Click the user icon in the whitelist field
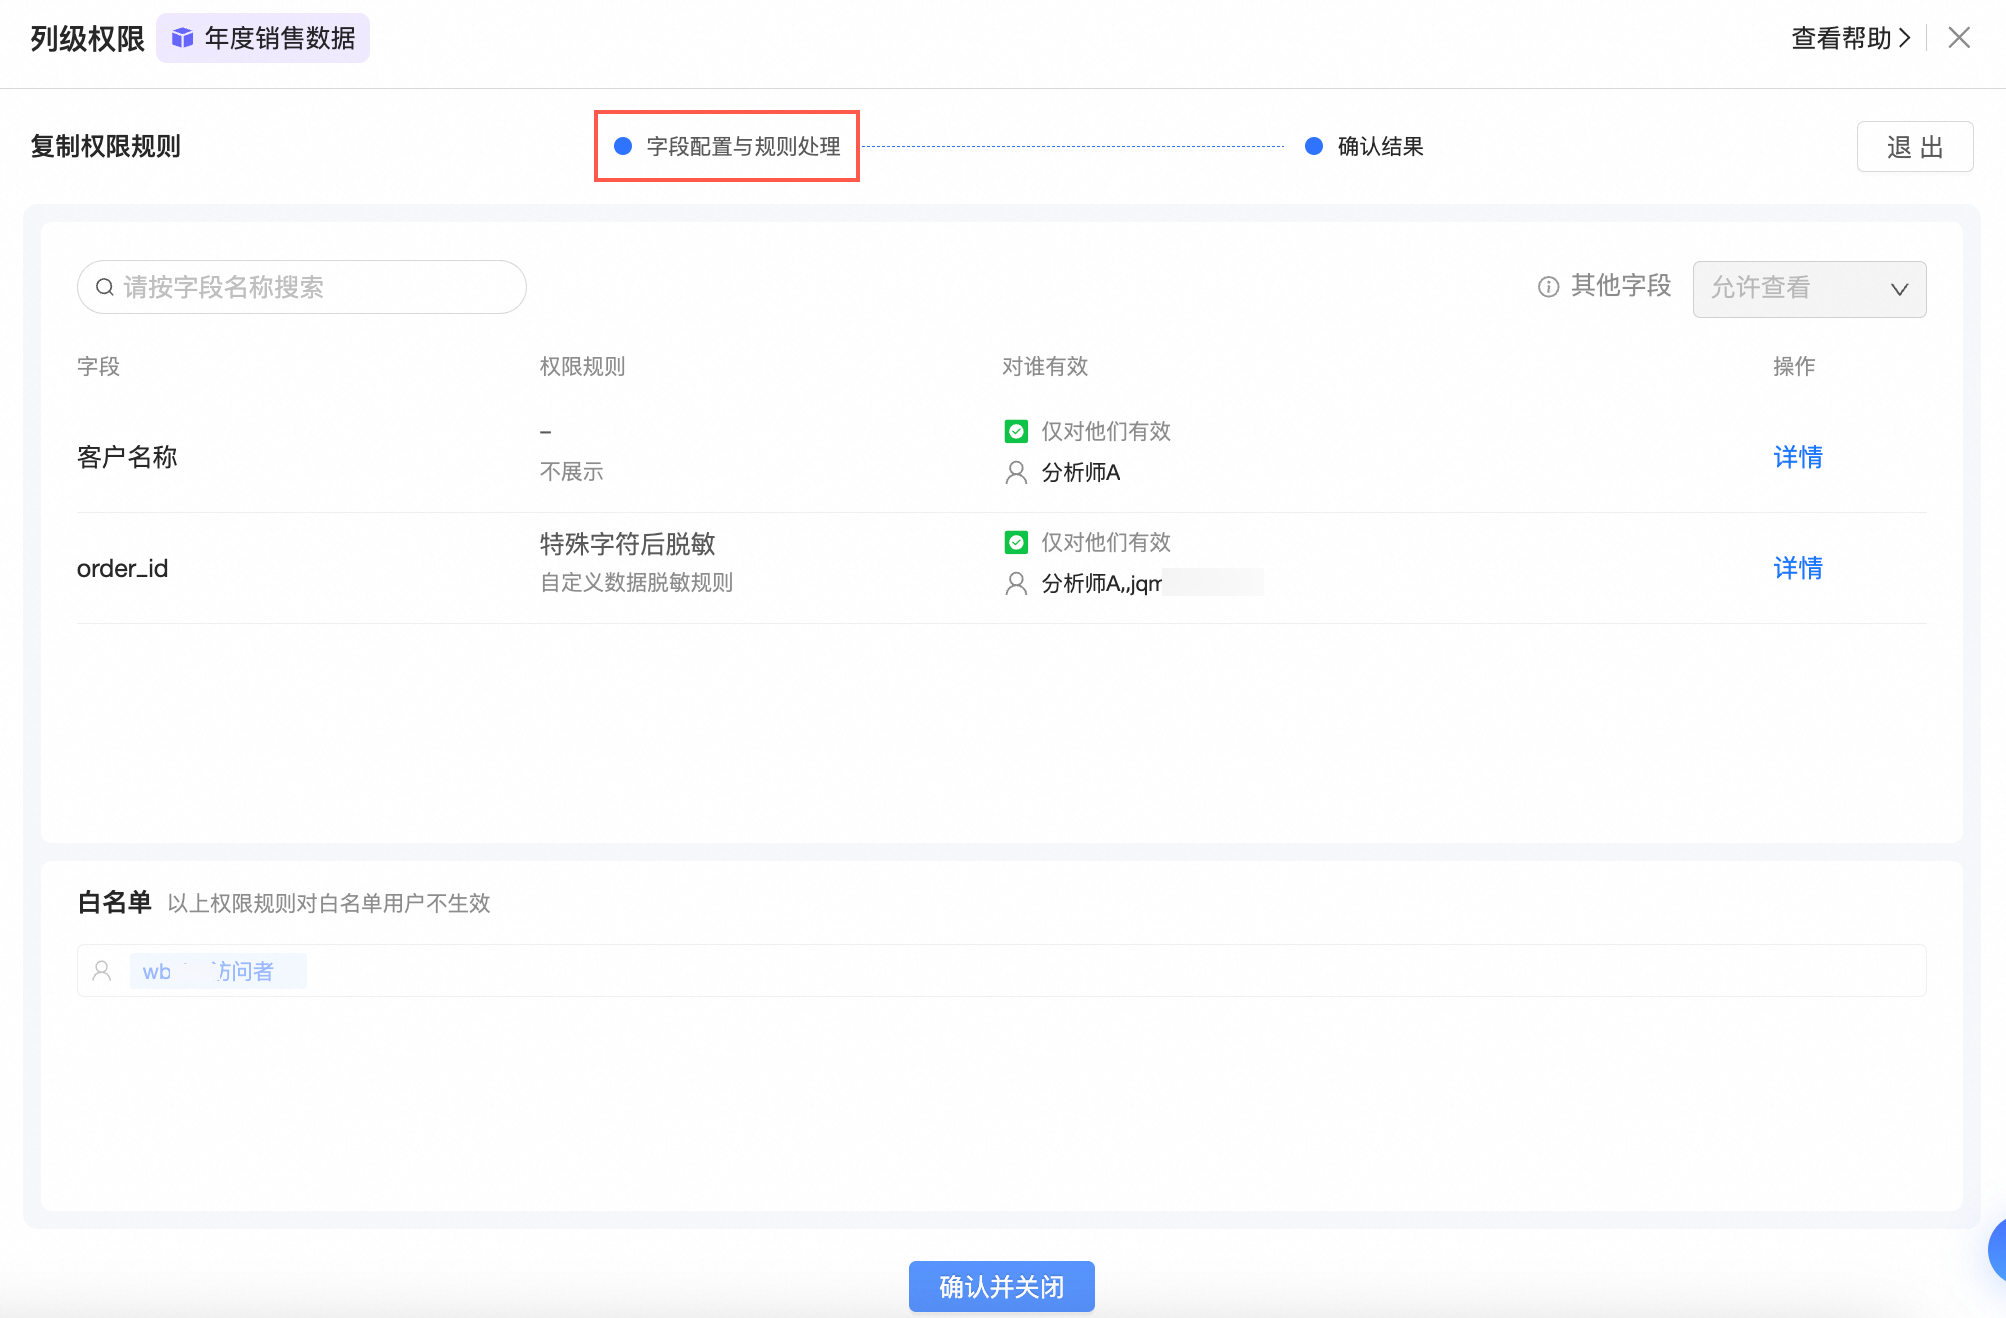Viewport: 2006px width, 1318px height. click(x=102, y=971)
